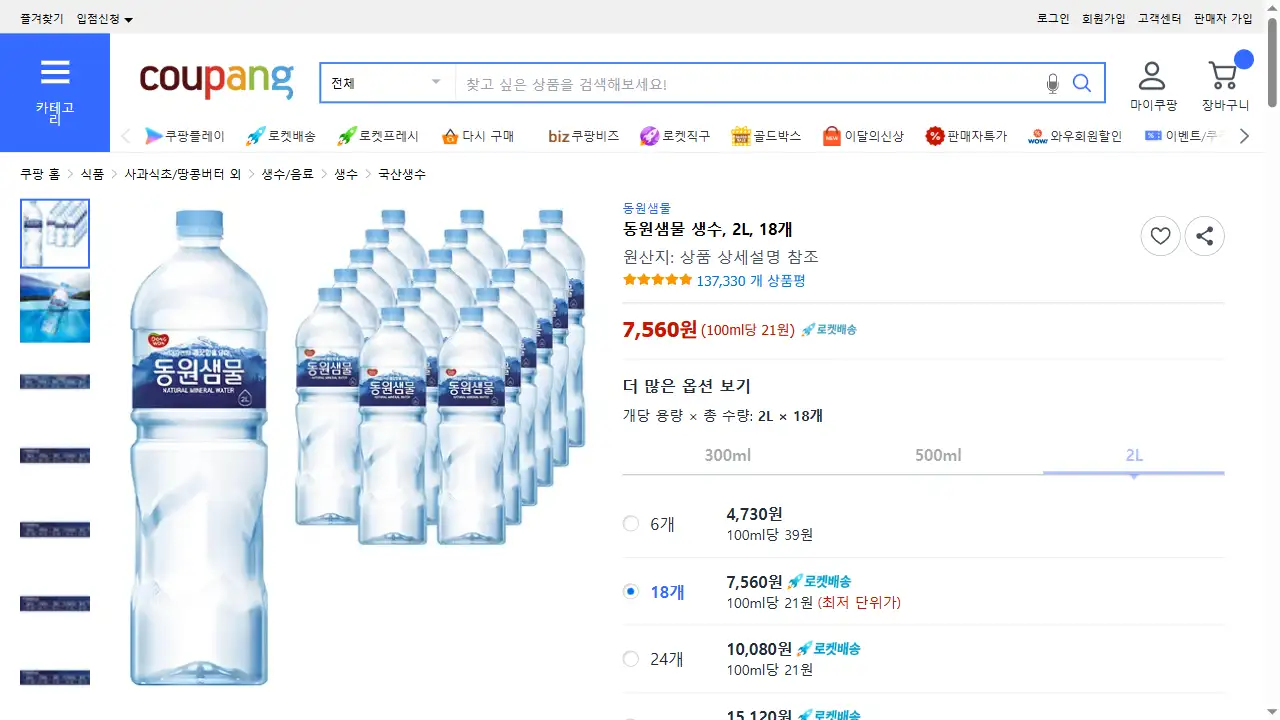Open 고객센터 link
Viewport: 1280px width, 720px height.
1160,19
